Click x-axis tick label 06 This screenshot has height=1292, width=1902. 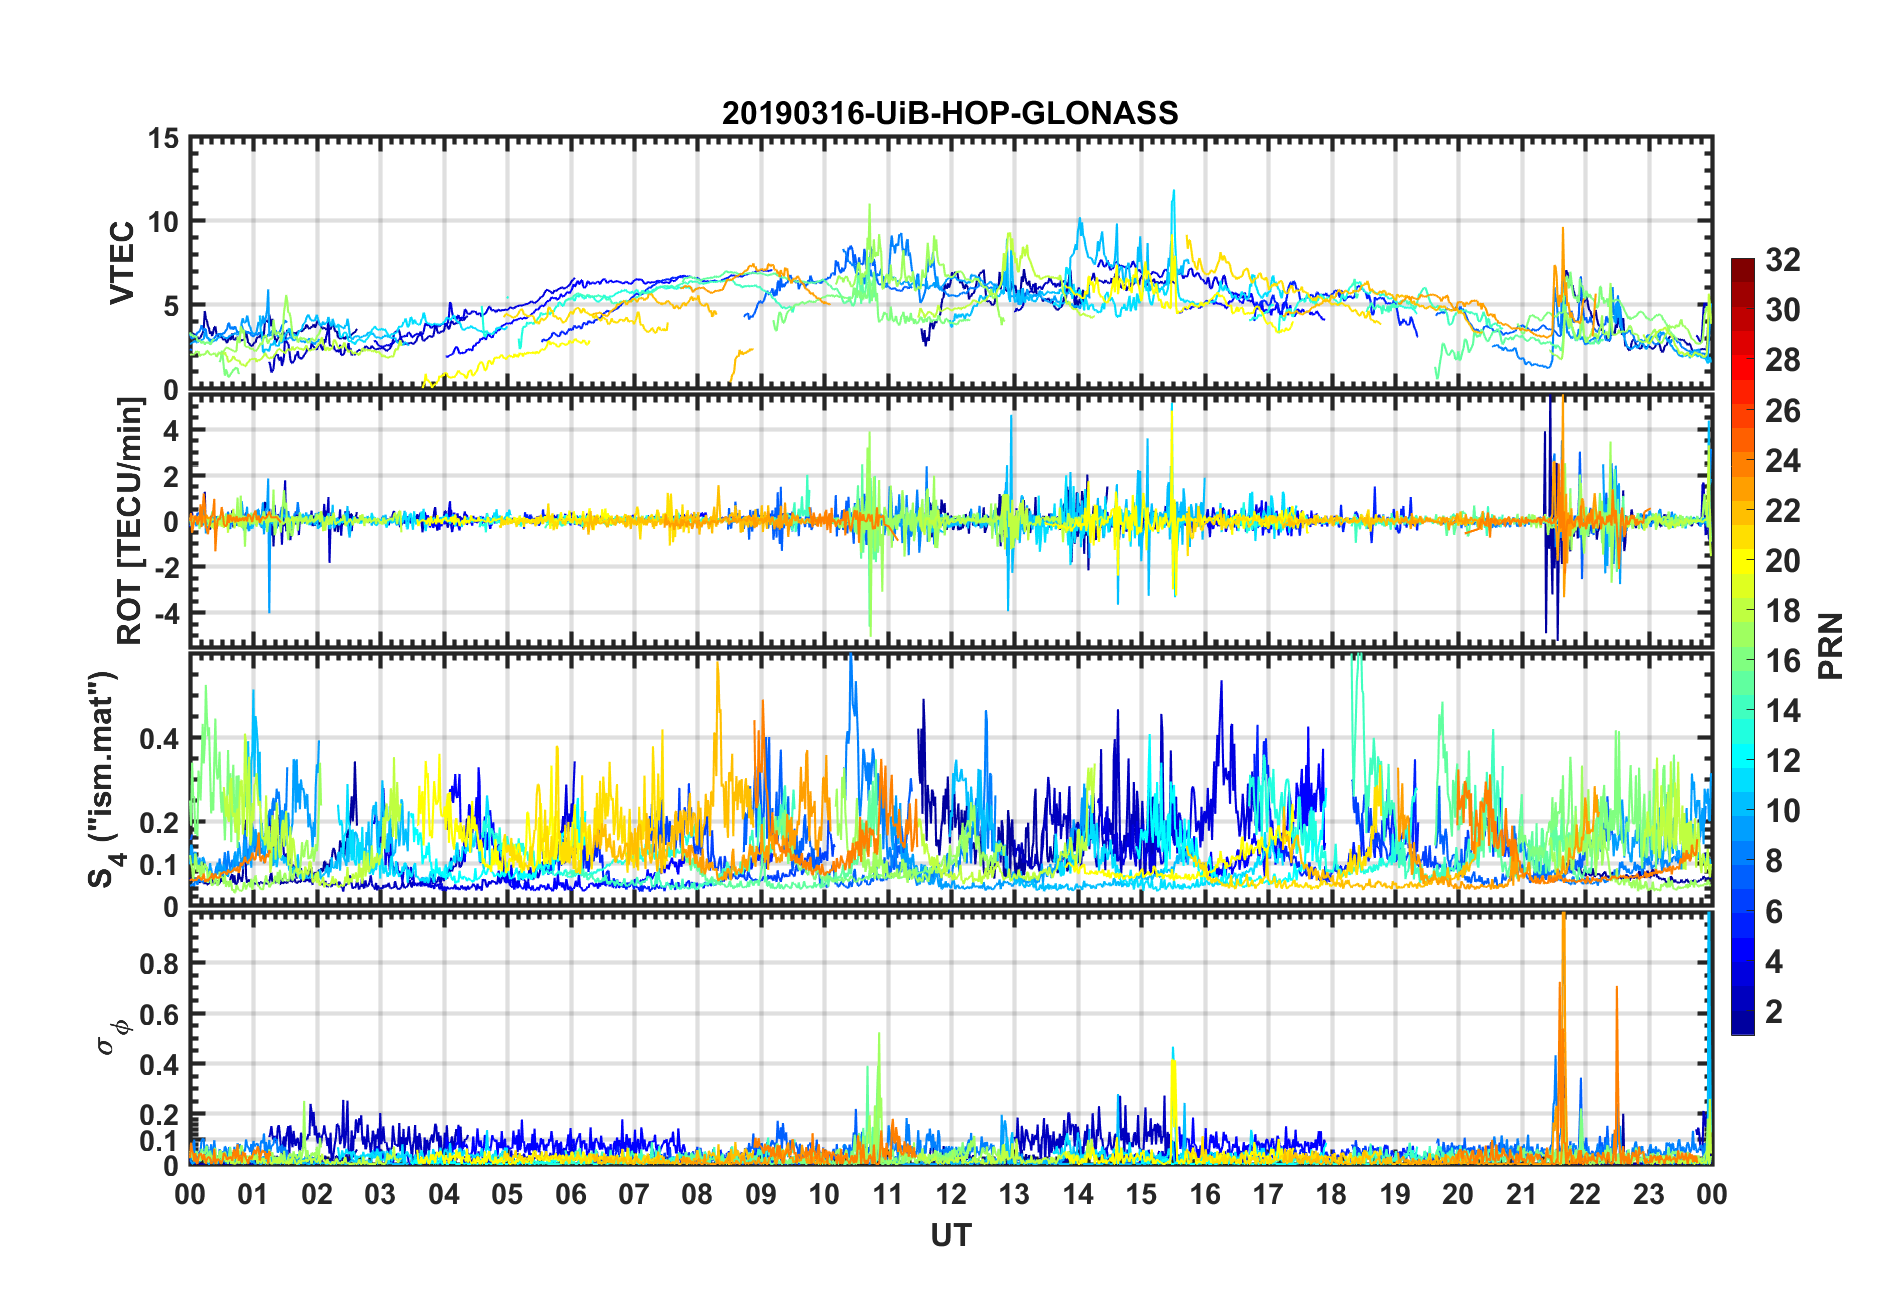[x=570, y=1194]
